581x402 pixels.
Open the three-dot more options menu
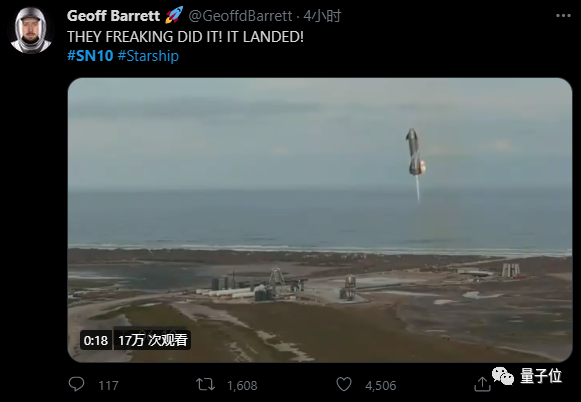(563, 16)
